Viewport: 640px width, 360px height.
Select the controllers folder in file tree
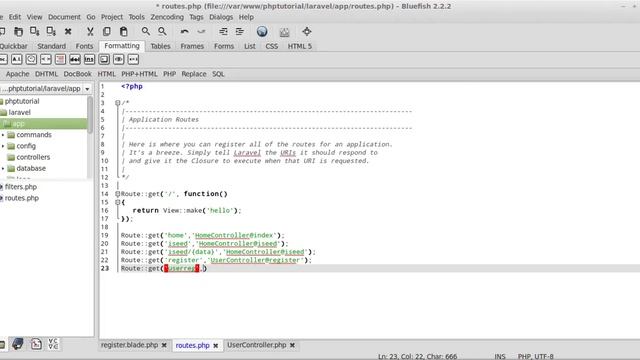[33, 157]
